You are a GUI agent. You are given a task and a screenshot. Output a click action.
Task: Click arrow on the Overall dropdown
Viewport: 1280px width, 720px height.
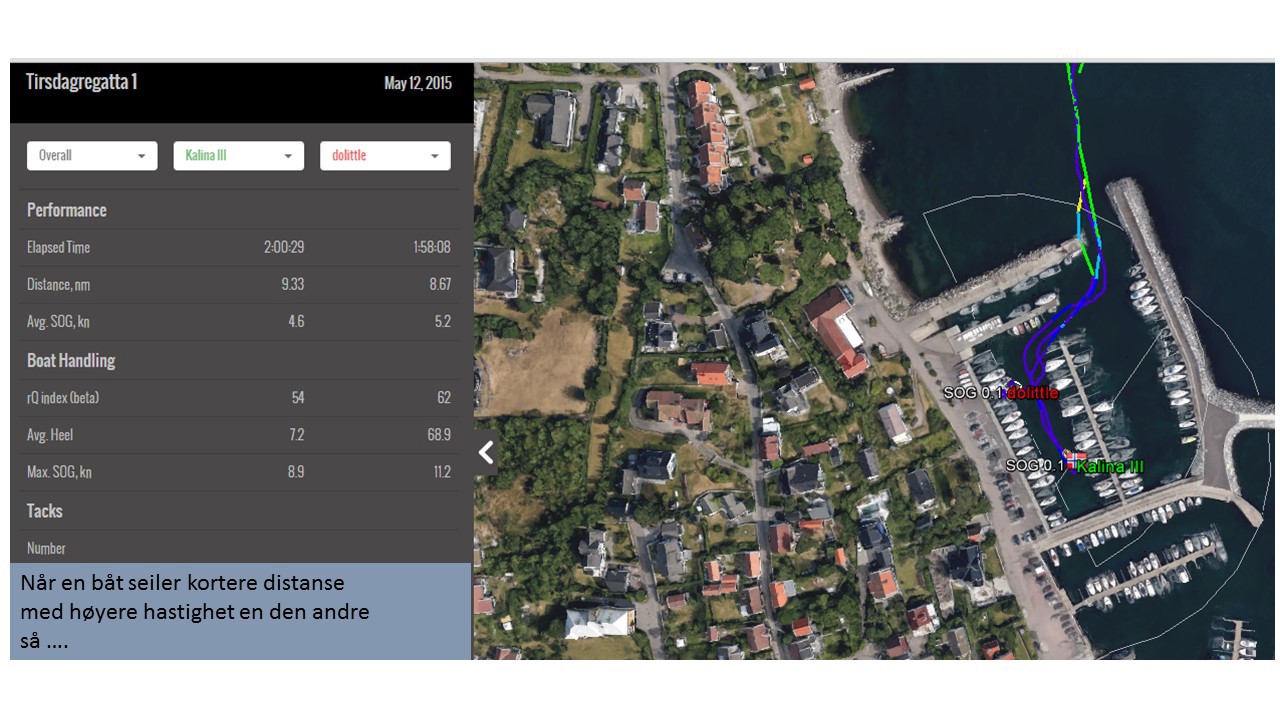tap(141, 157)
